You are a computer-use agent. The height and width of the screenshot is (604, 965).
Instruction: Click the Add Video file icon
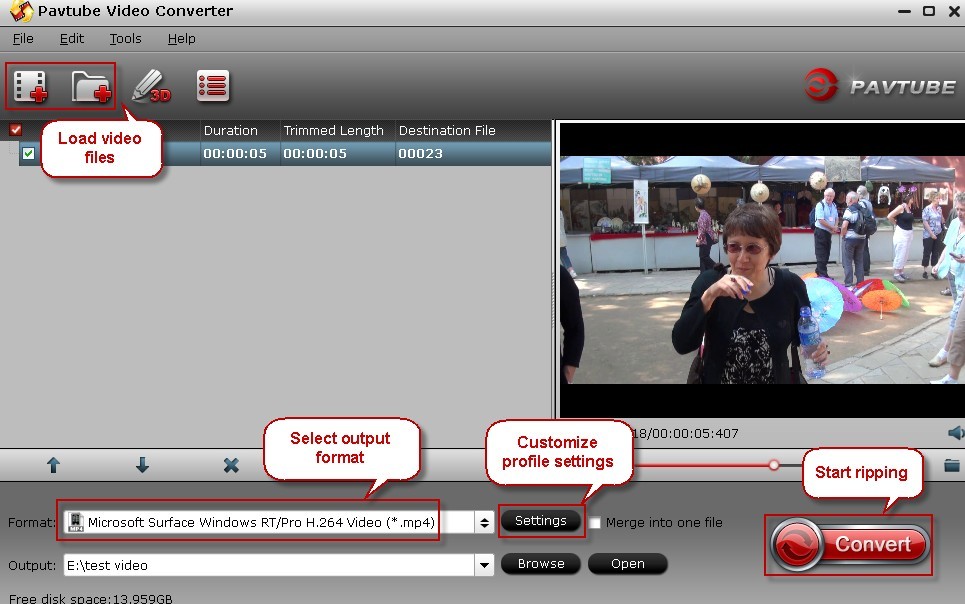pyautogui.click(x=30, y=86)
